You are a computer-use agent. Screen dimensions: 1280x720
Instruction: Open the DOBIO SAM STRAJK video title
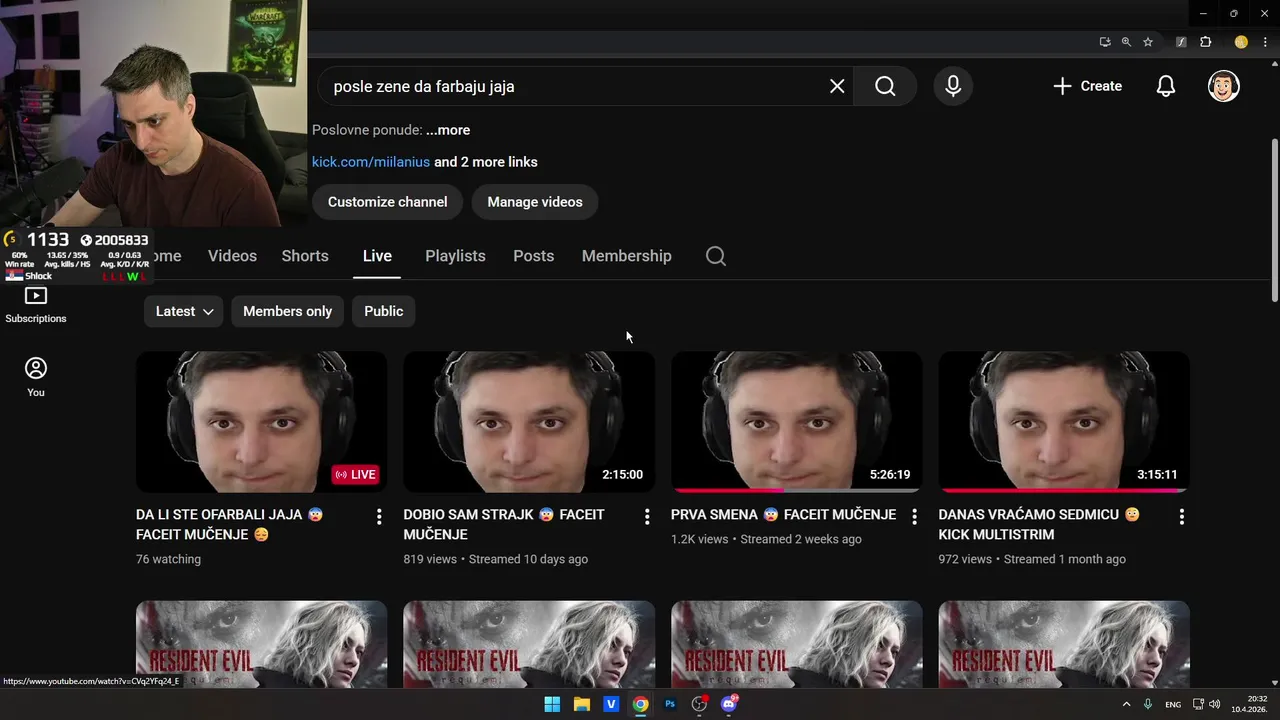pos(504,525)
